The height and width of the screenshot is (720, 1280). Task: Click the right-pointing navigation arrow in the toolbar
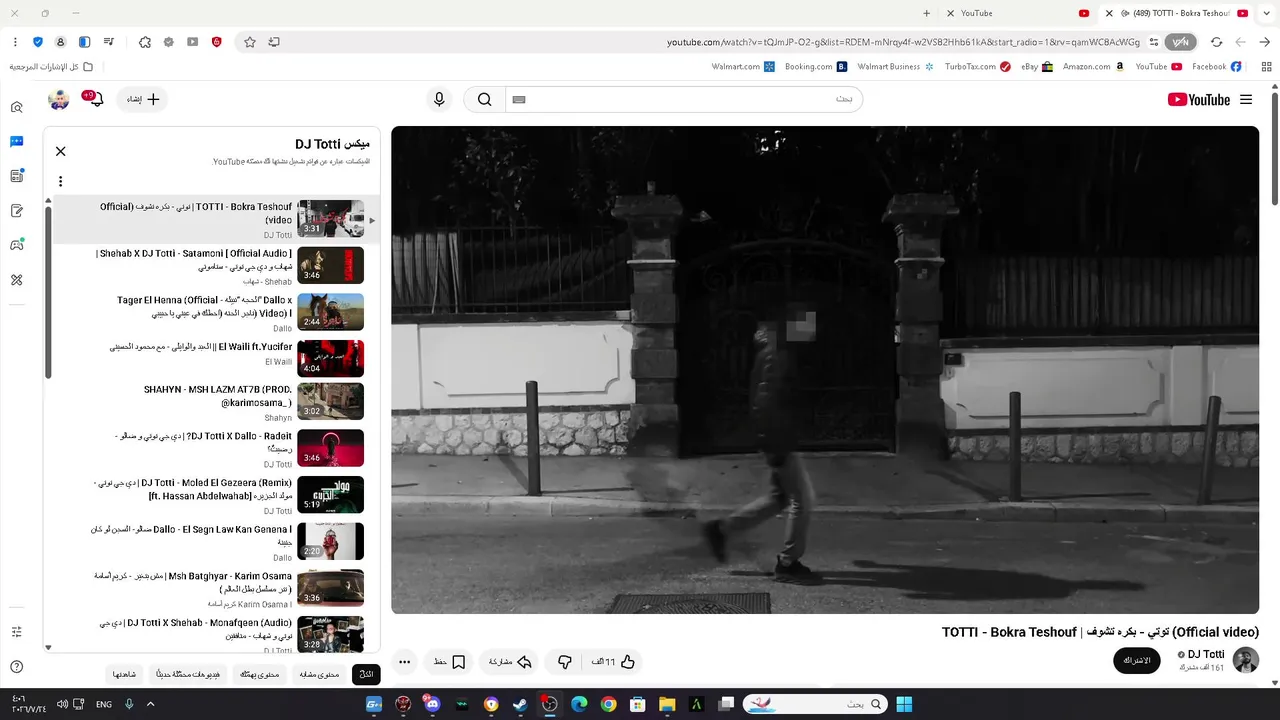click(x=1264, y=42)
